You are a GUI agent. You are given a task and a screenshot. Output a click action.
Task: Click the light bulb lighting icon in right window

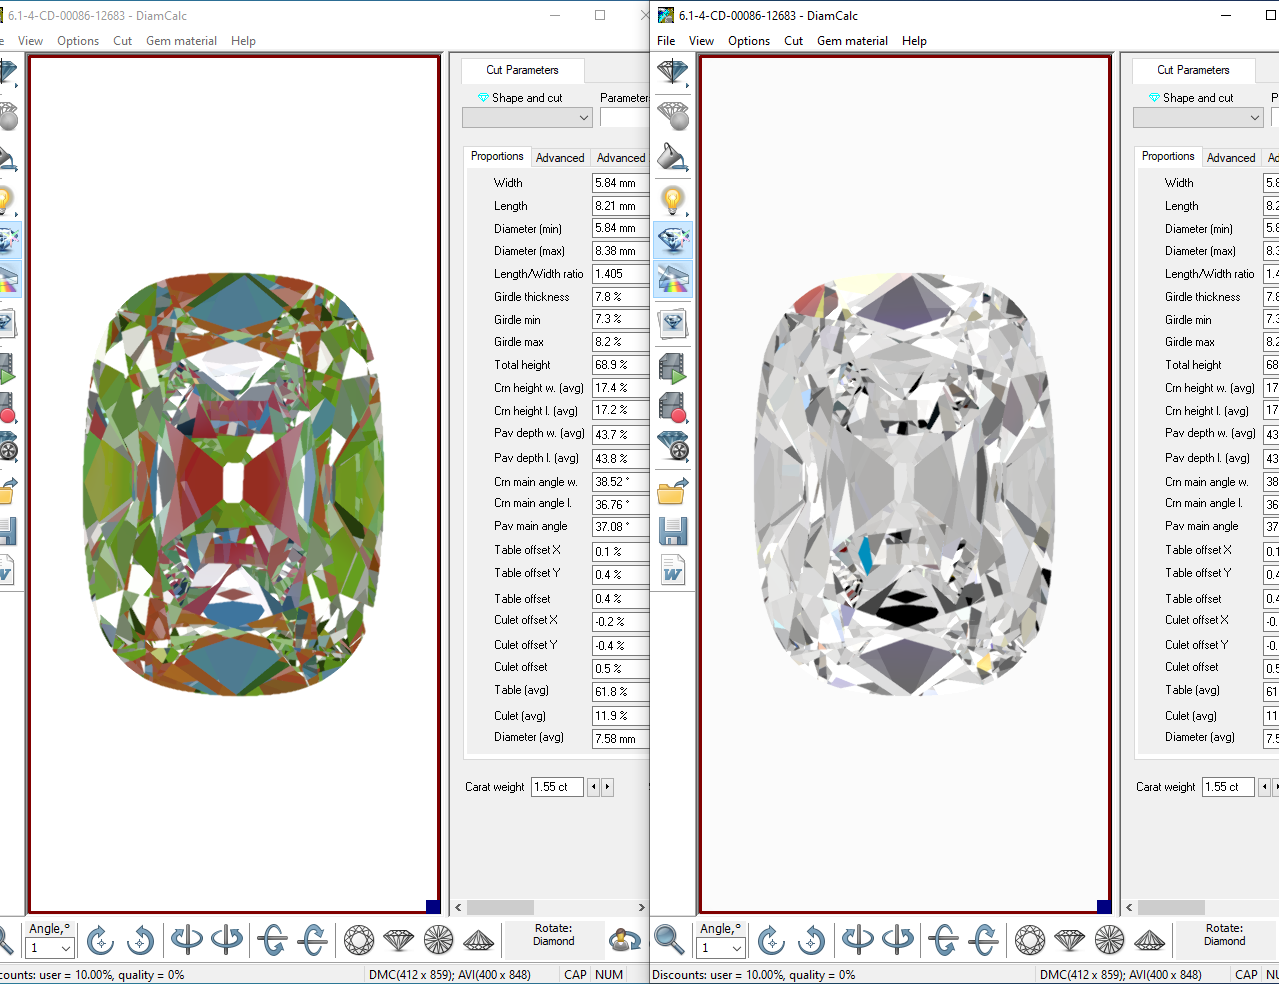[673, 200]
